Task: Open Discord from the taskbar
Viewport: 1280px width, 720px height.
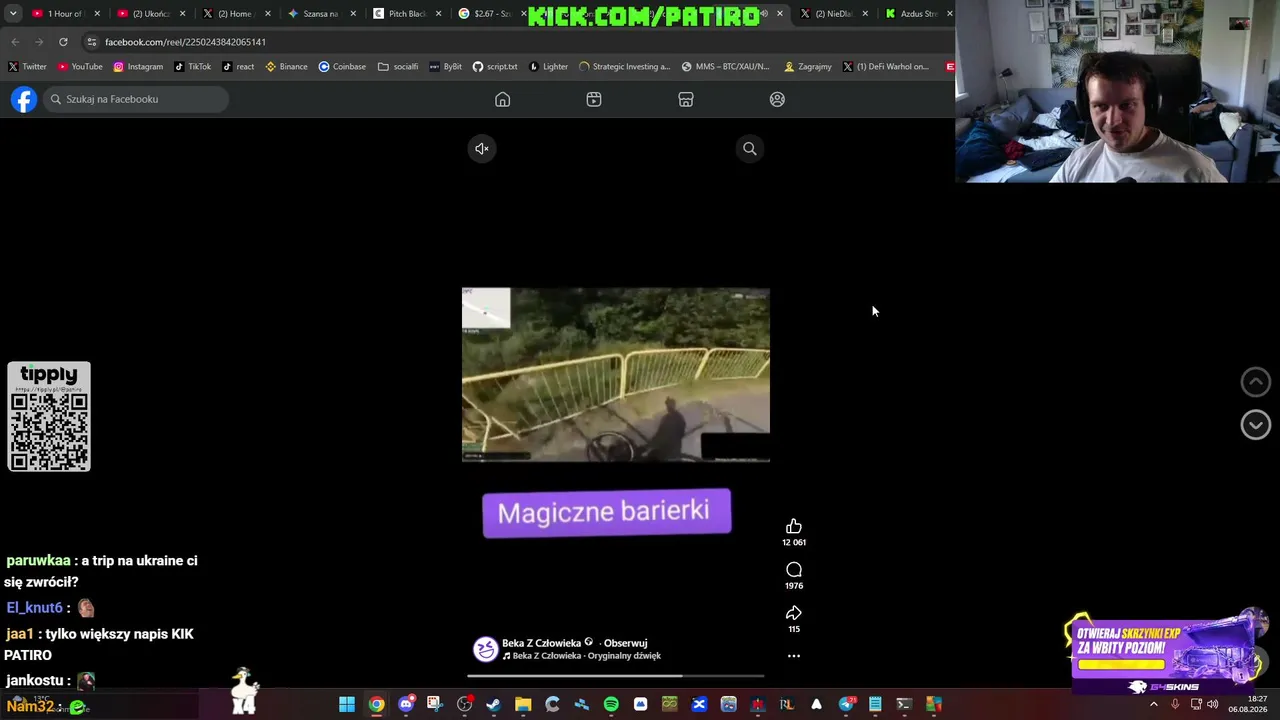Action: [x=406, y=705]
